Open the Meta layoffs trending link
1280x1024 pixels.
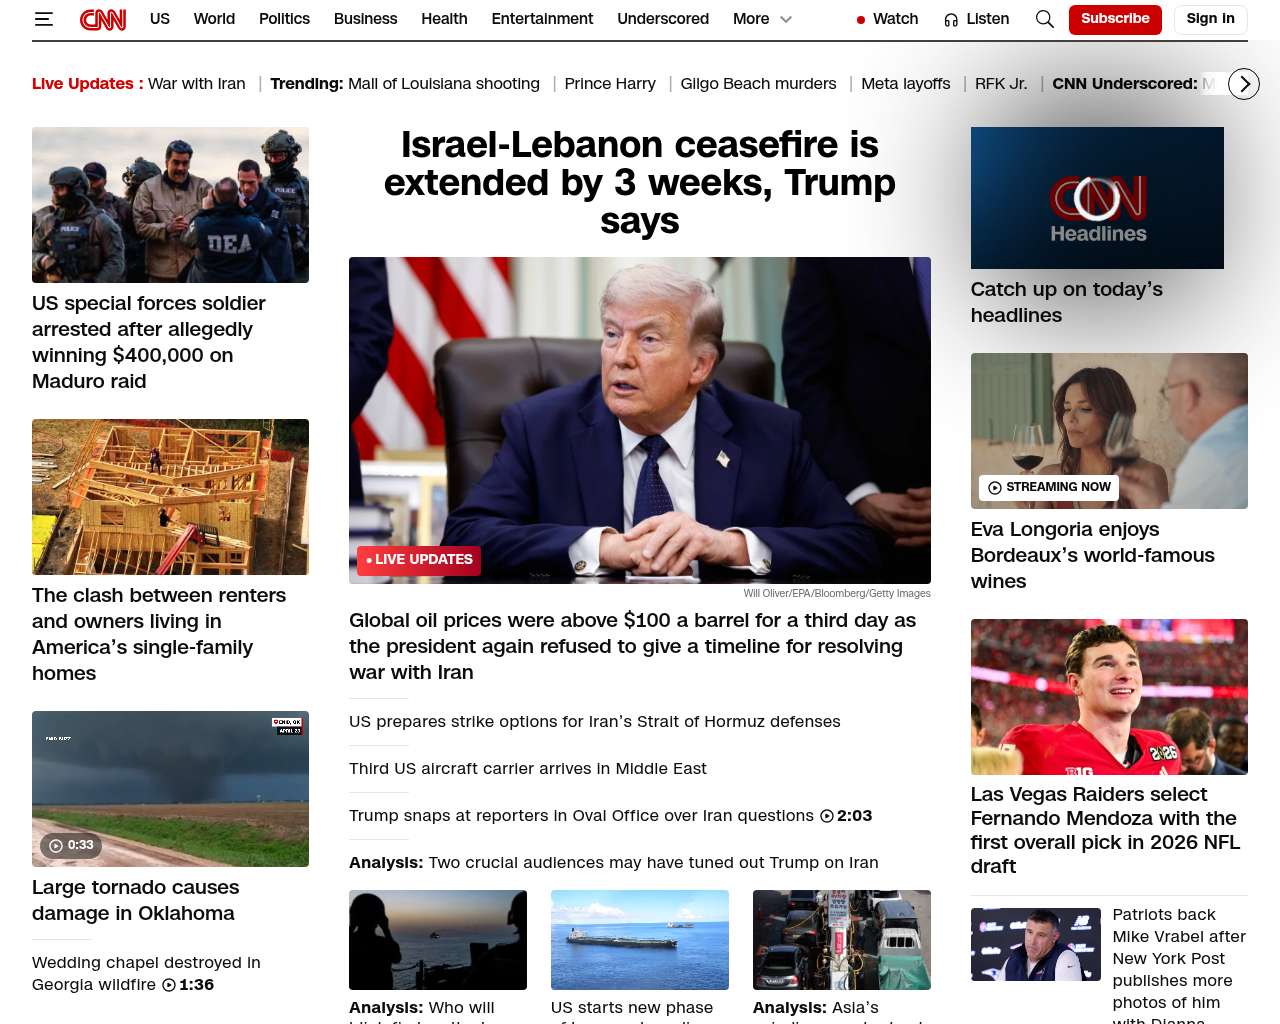tap(906, 84)
